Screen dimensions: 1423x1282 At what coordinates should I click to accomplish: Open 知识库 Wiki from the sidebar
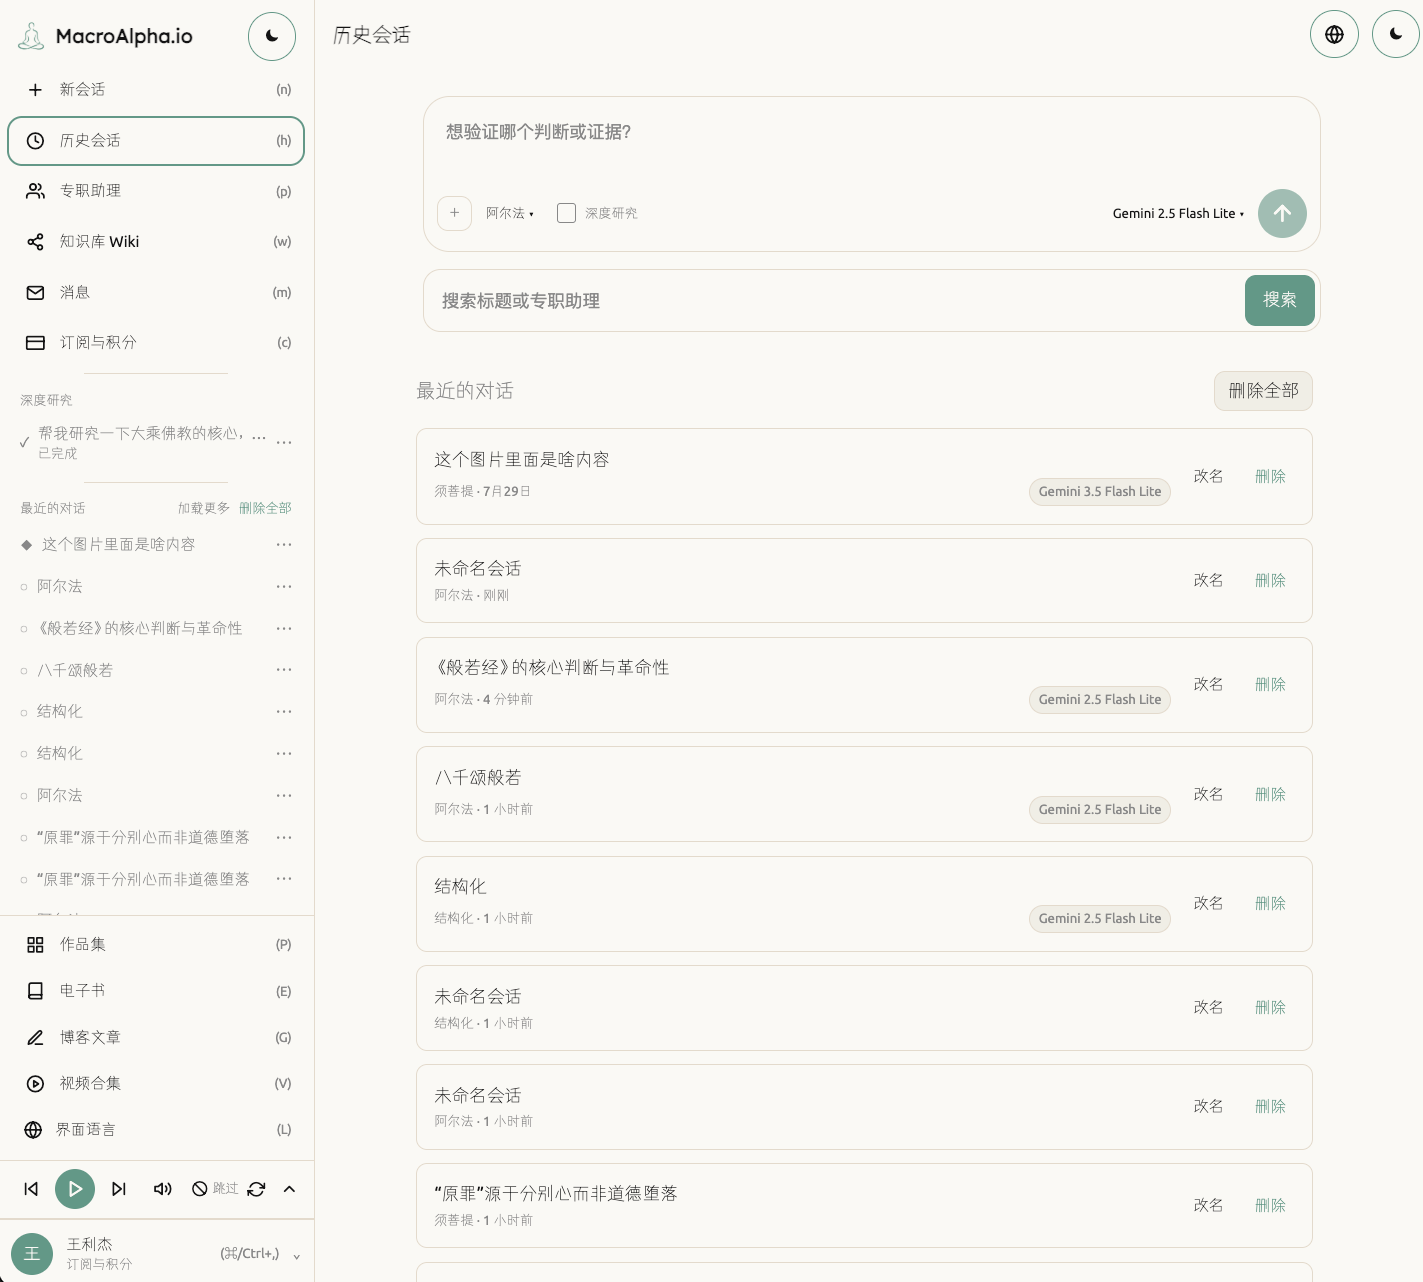coord(156,242)
